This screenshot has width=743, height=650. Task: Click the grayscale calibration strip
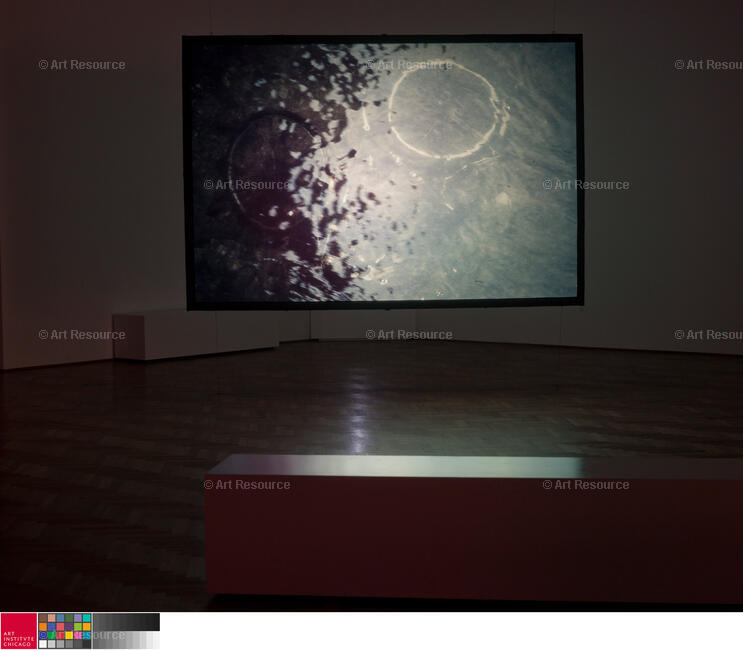(126, 631)
